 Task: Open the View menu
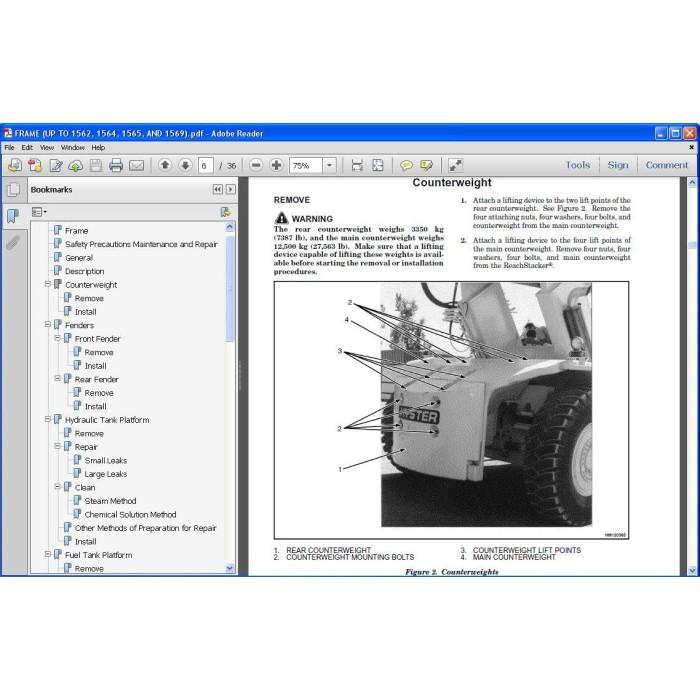(47, 148)
